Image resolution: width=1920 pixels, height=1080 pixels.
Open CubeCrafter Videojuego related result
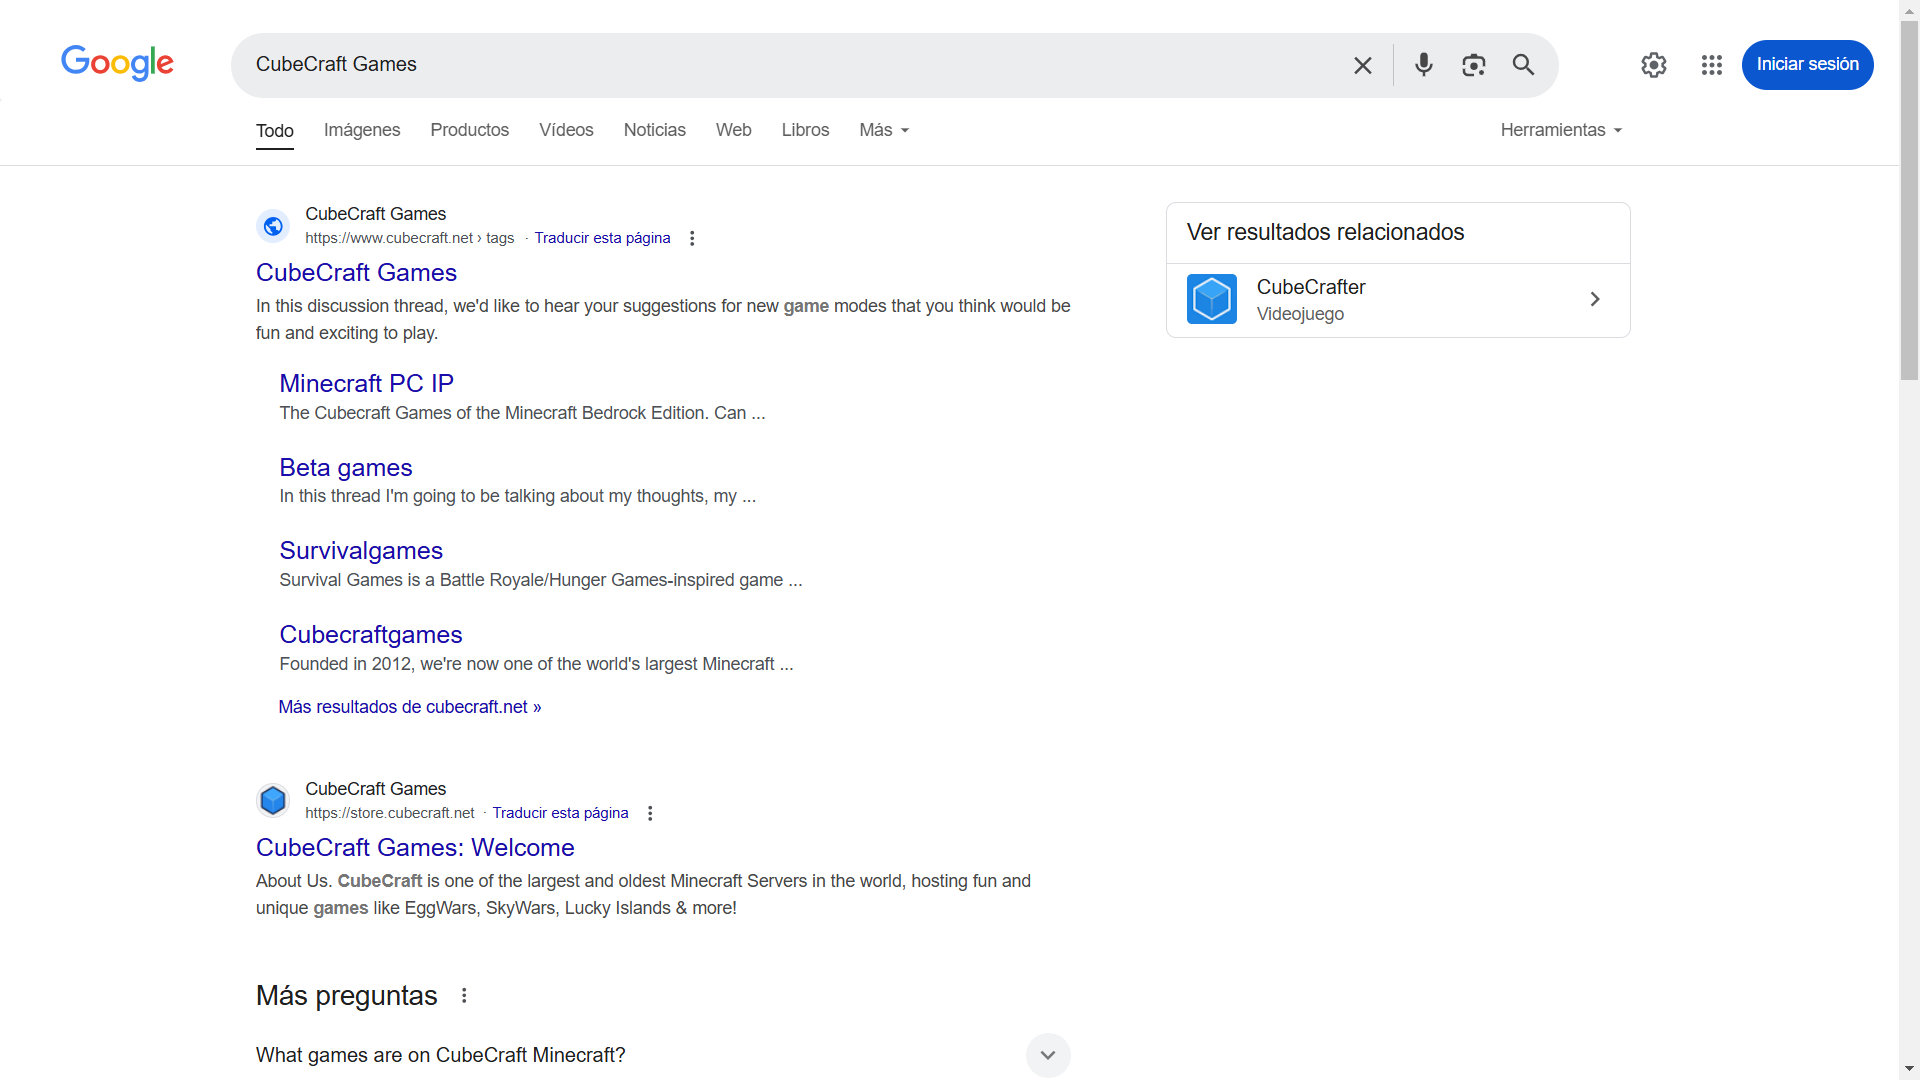point(1398,300)
